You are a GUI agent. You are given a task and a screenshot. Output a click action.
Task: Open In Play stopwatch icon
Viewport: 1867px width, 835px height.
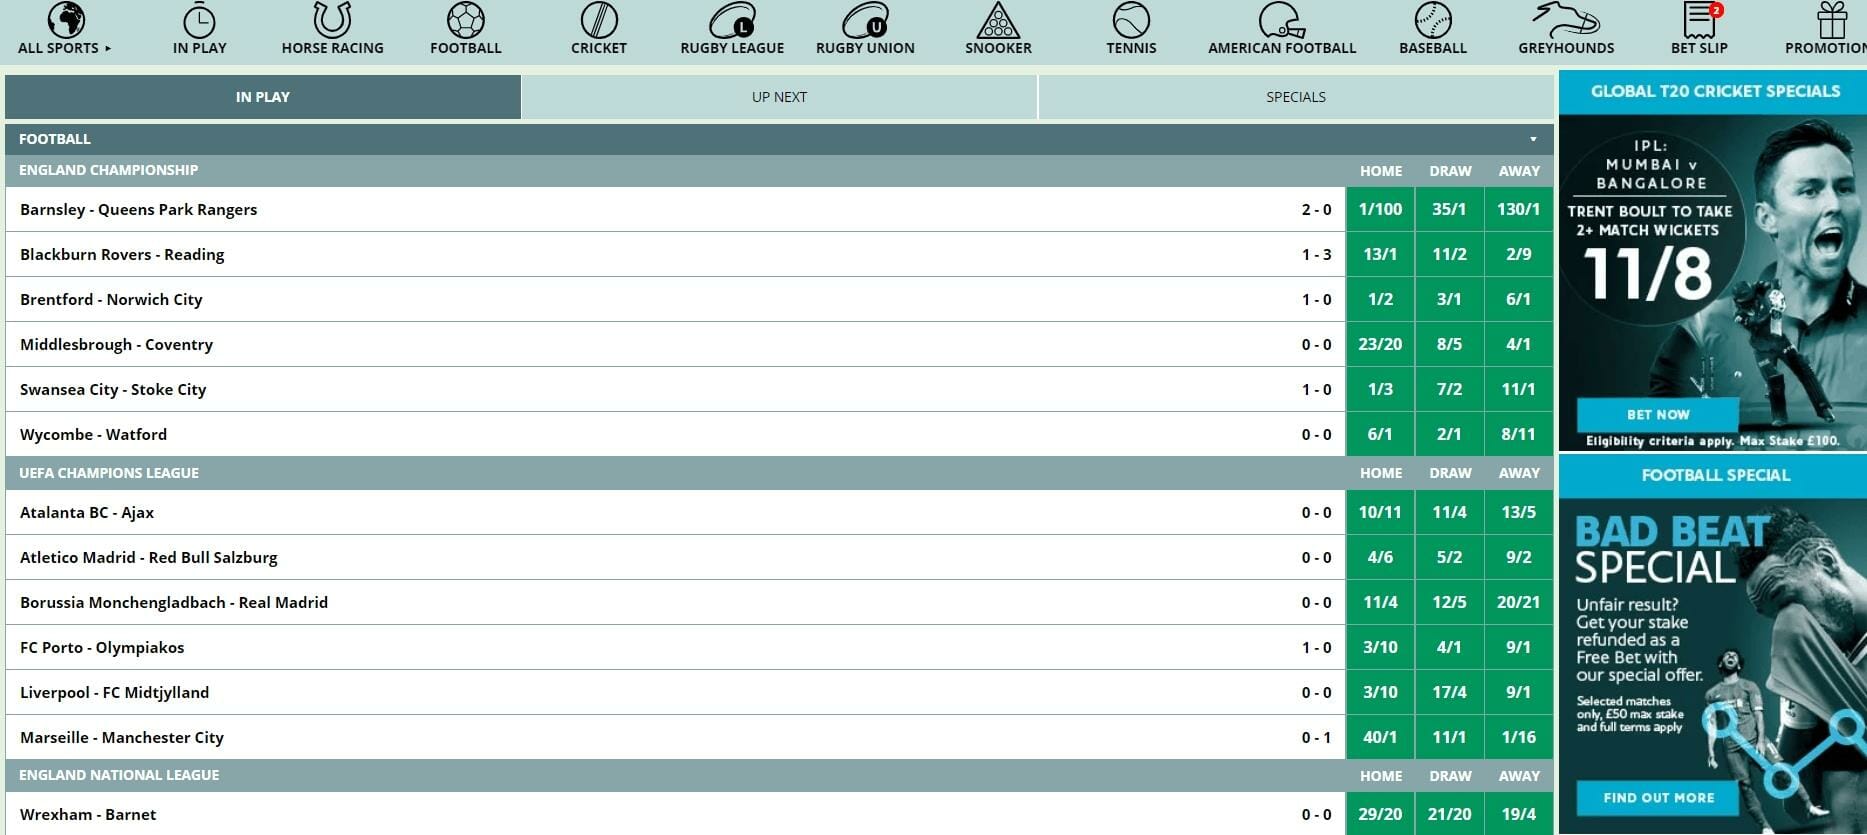coord(199,20)
